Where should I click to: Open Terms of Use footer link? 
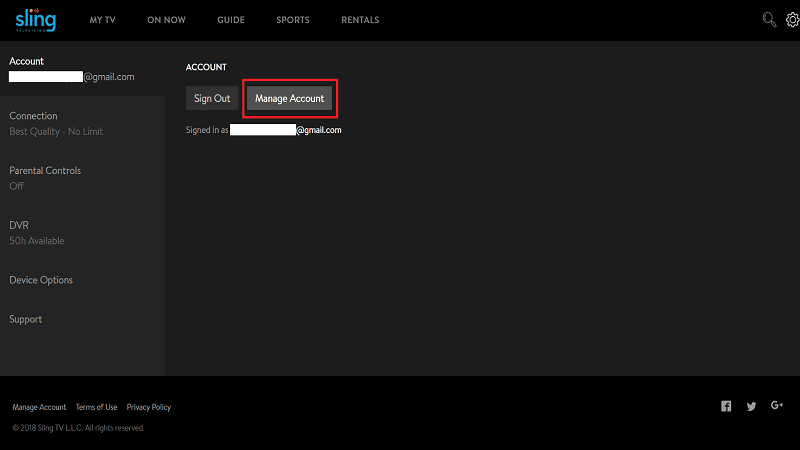pos(96,407)
